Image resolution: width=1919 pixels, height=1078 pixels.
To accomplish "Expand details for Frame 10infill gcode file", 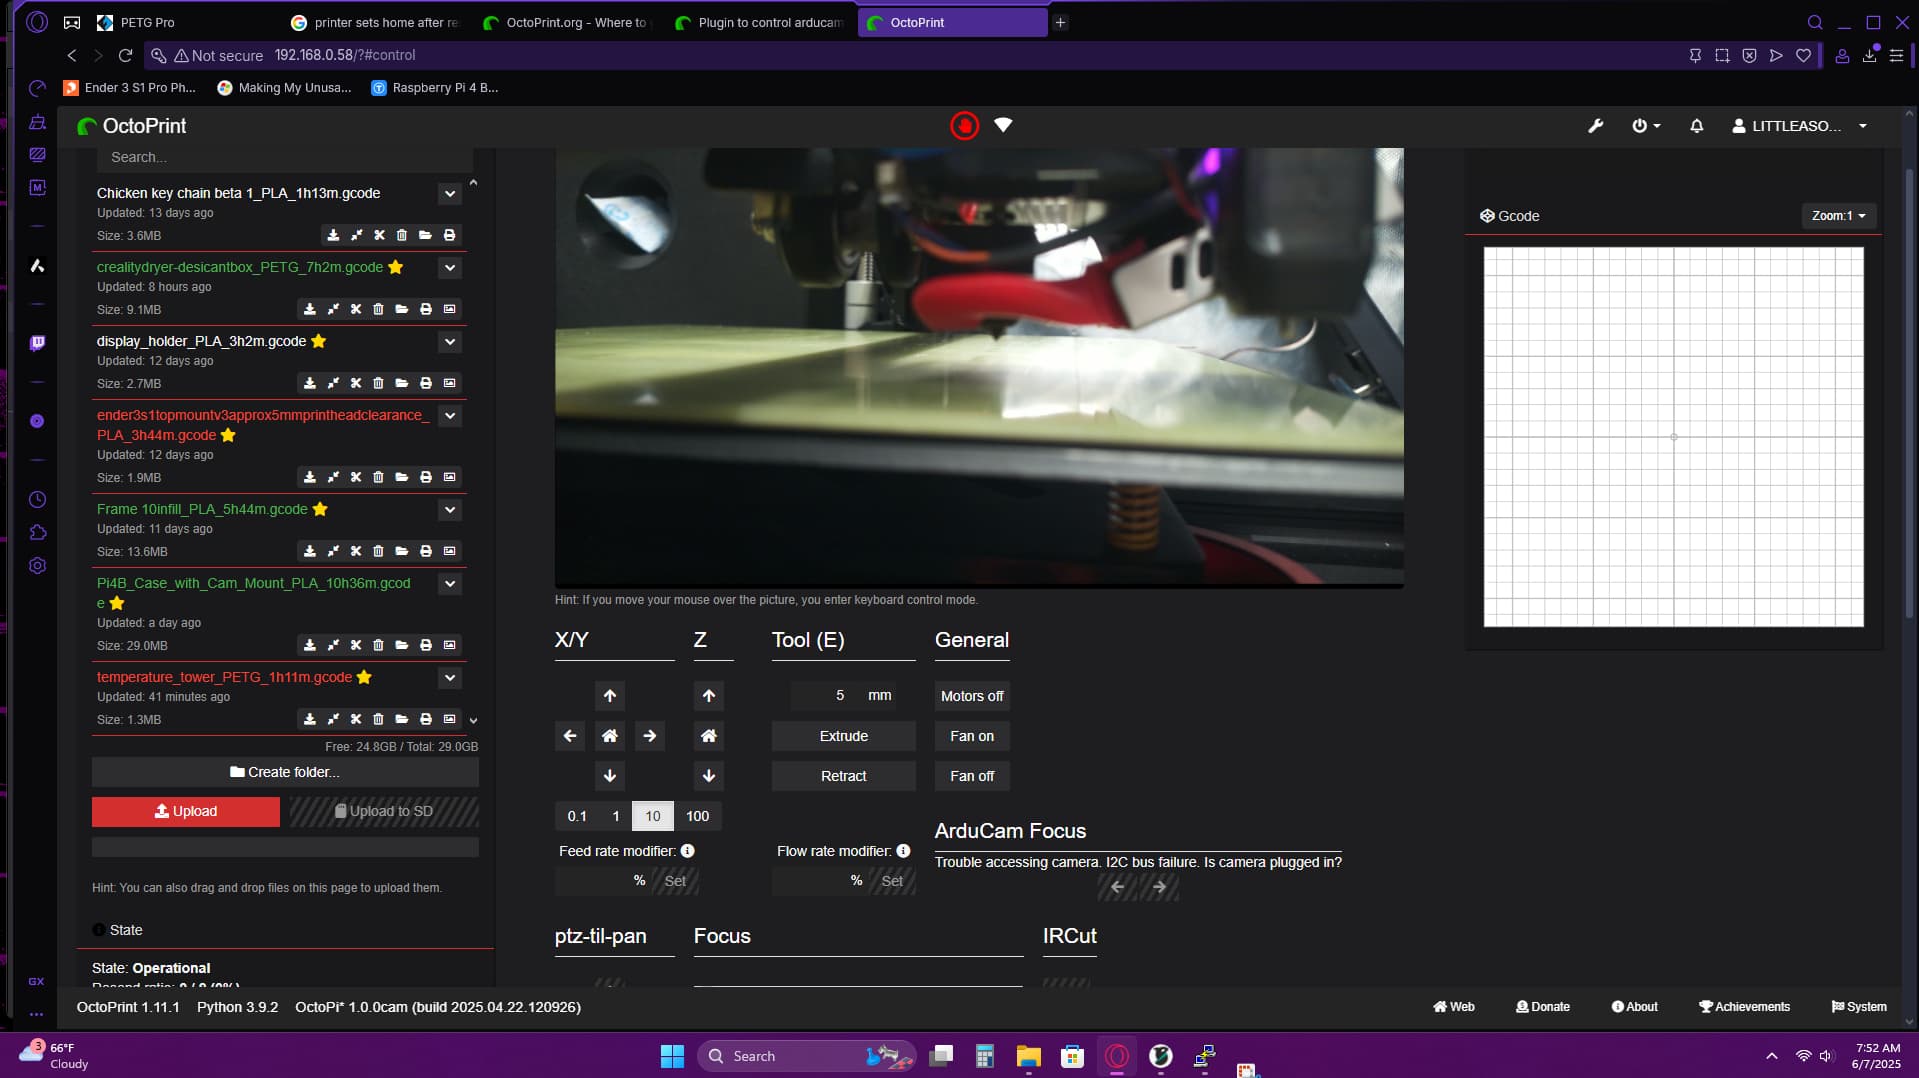I will (x=450, y=510).
